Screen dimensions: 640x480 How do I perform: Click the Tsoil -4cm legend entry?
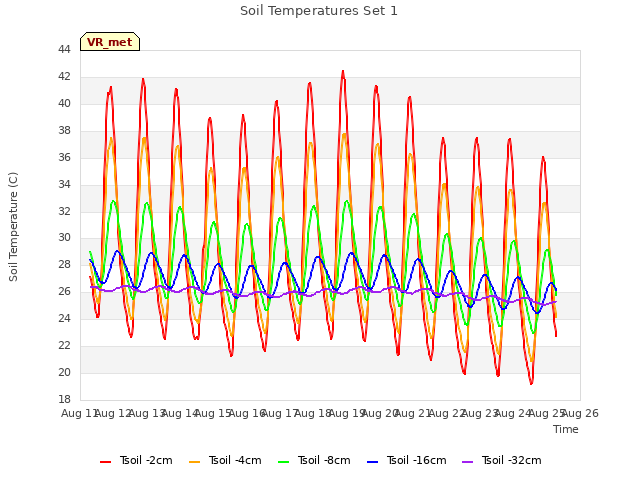225,460
